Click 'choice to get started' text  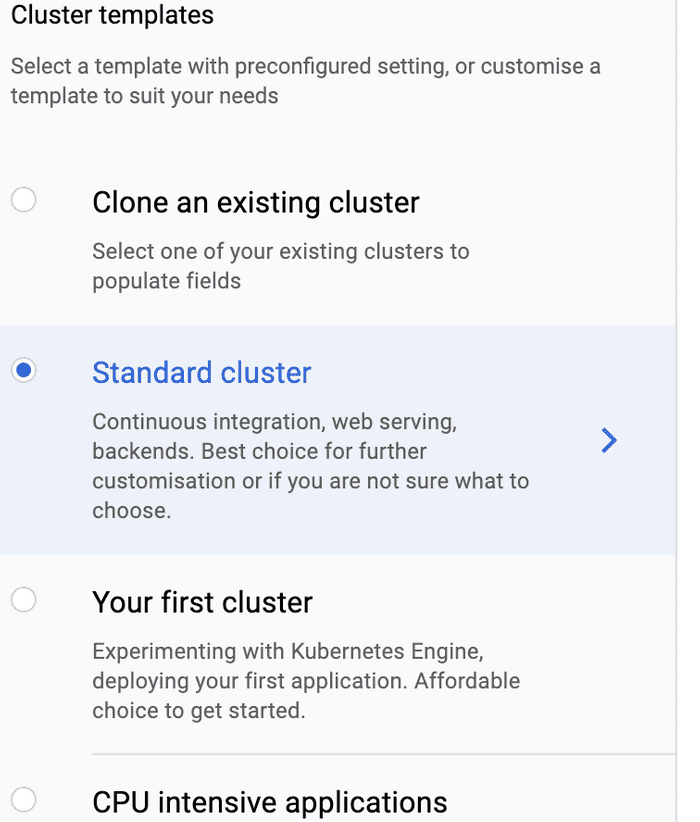[x=197, y=711]
